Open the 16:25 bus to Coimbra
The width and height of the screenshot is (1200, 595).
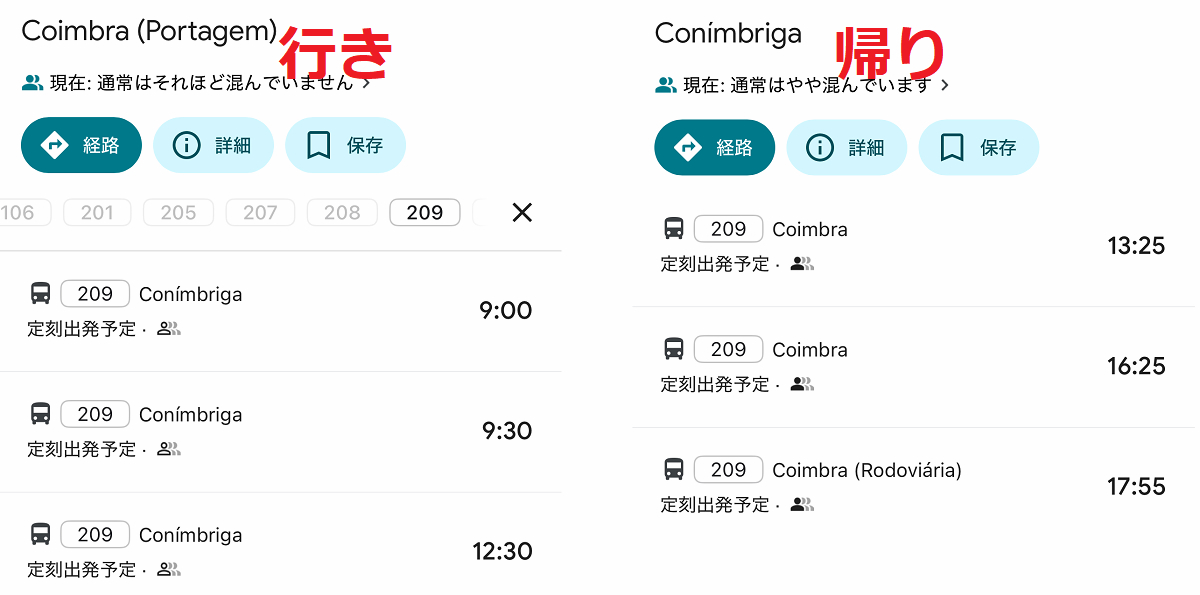(912, 366)
